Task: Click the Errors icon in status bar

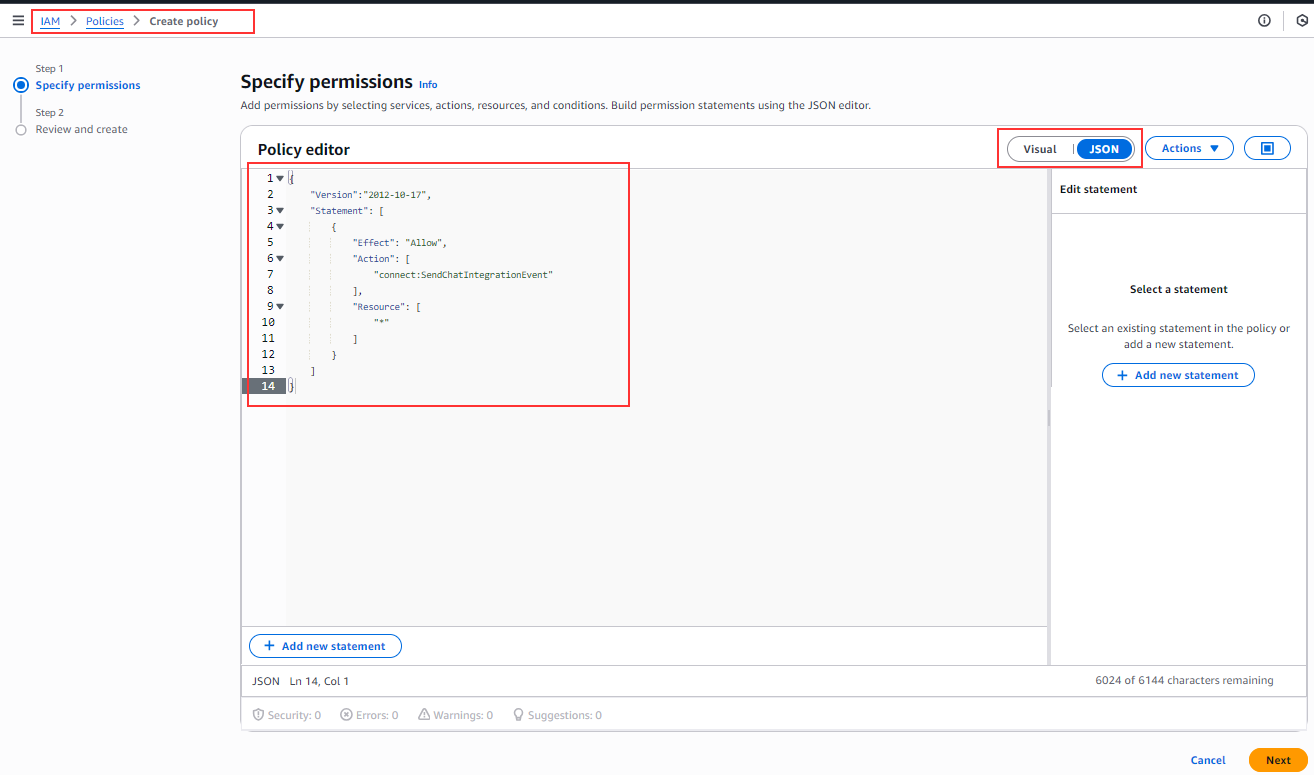Action: pyautogui.click(x=346, y=715)
